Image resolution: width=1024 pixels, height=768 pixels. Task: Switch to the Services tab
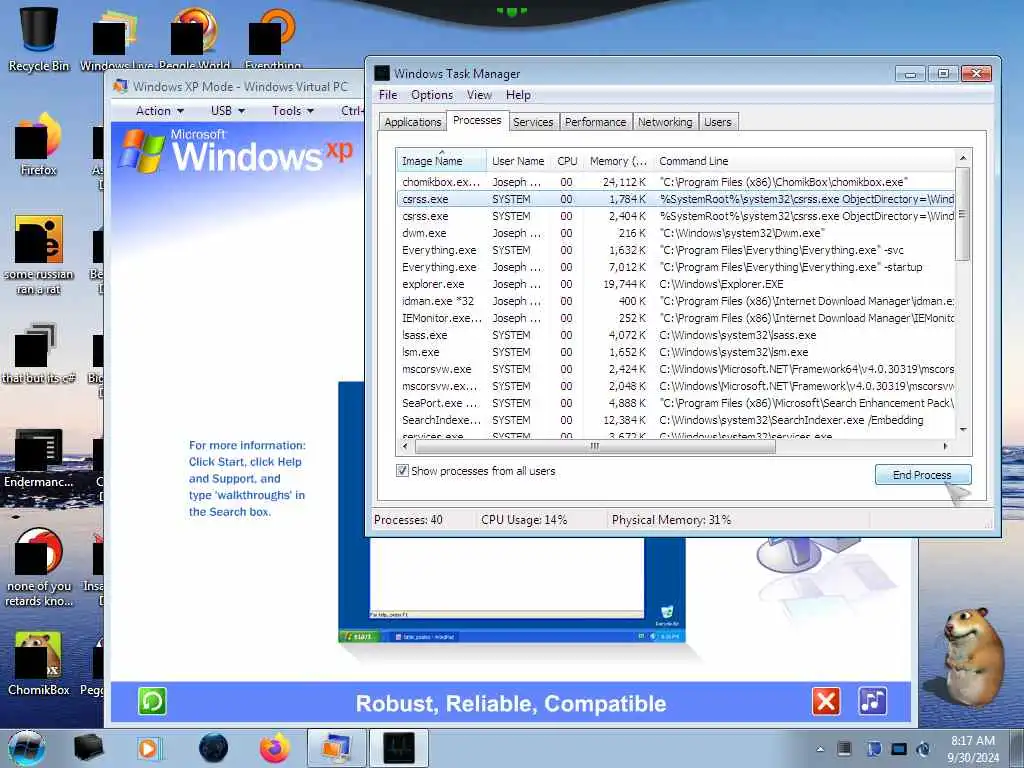(533, 122)
